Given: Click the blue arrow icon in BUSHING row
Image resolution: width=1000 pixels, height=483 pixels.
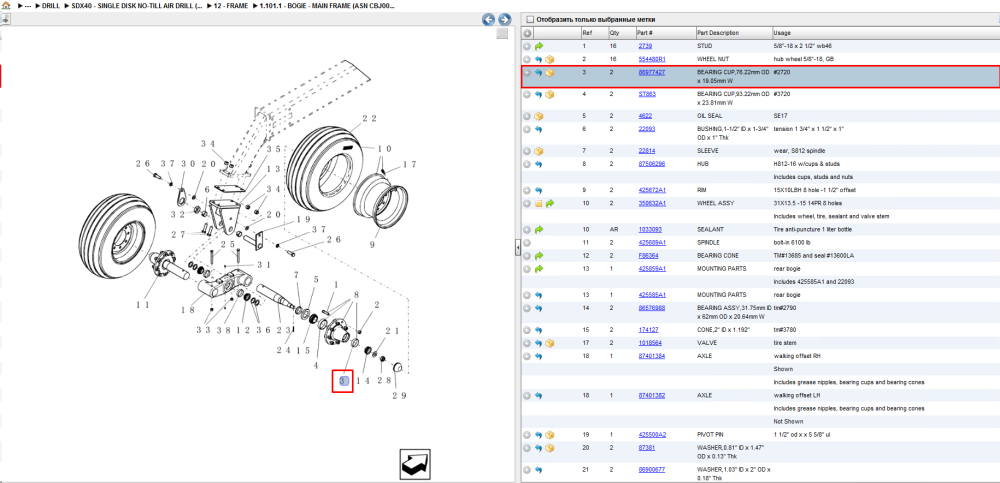Looking at the screenshot, I should coord(539,129).
